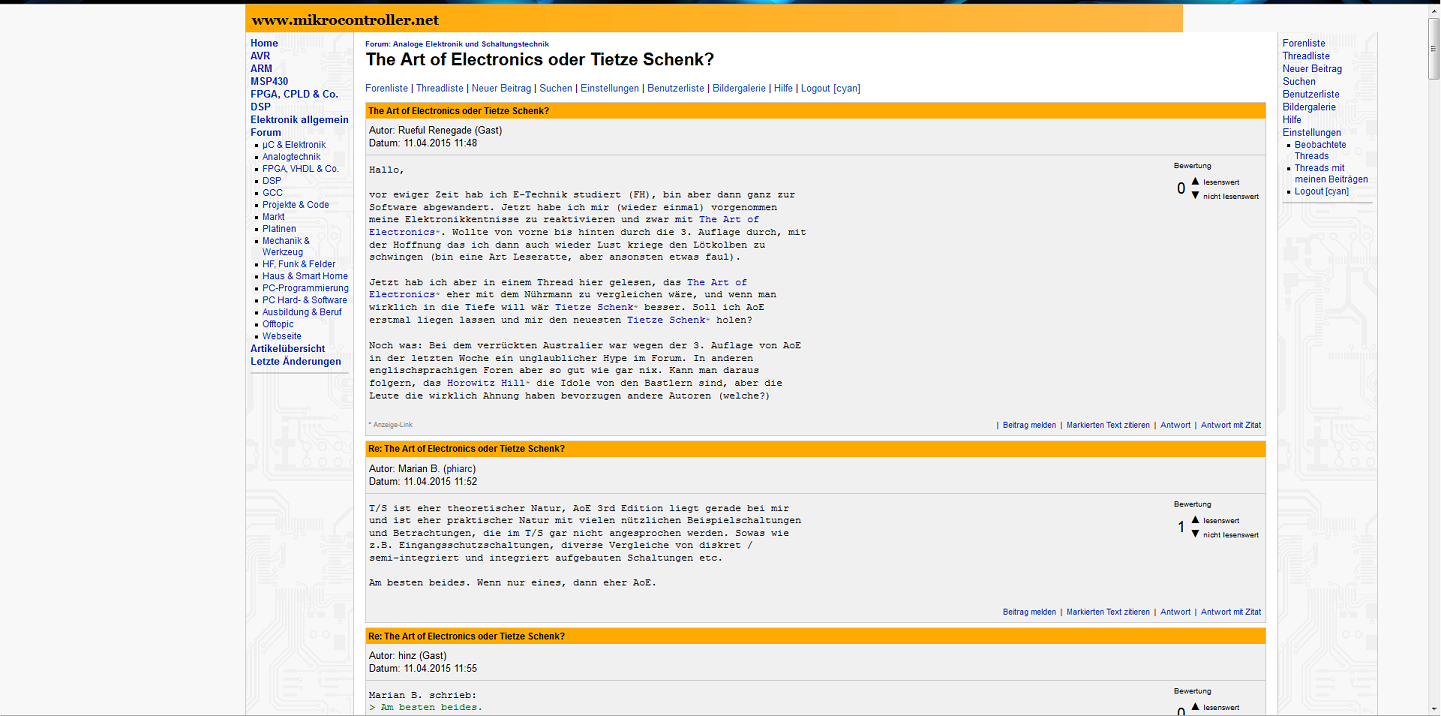Click Antwort mit Zitat under first post
1441x716 pixels.
1231,425
